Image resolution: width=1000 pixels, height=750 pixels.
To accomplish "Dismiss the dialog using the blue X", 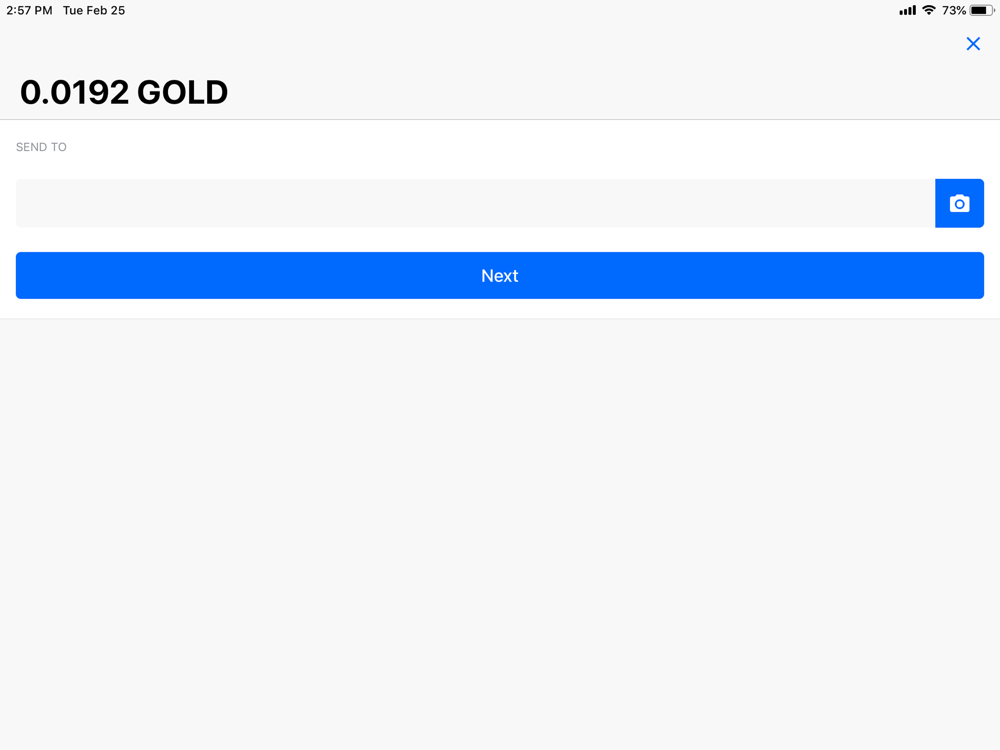I will point(973,44).
